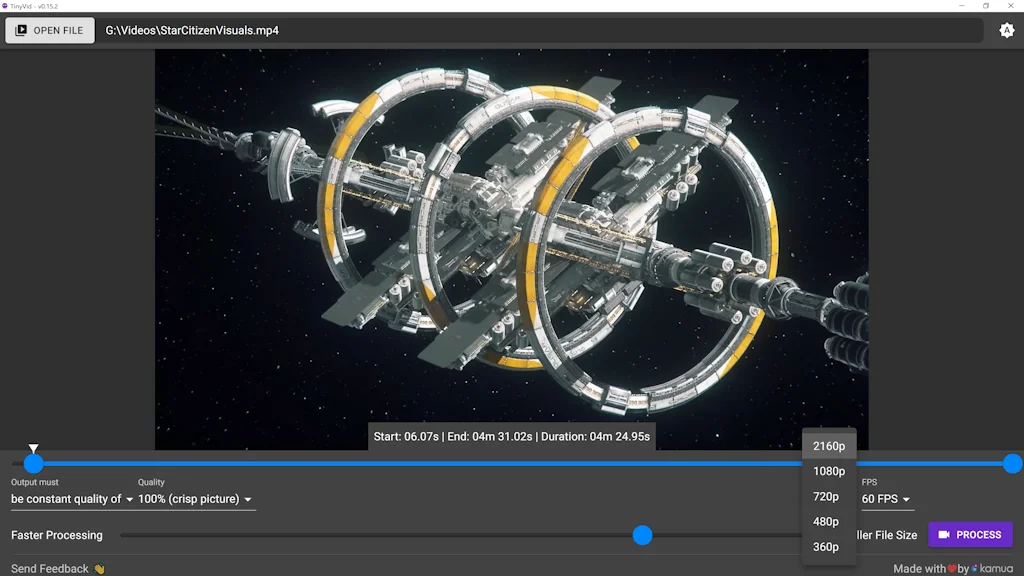Click the heart icon in the Made with text
Viewport: 1024px width, 576px height.
coord(951,568)
